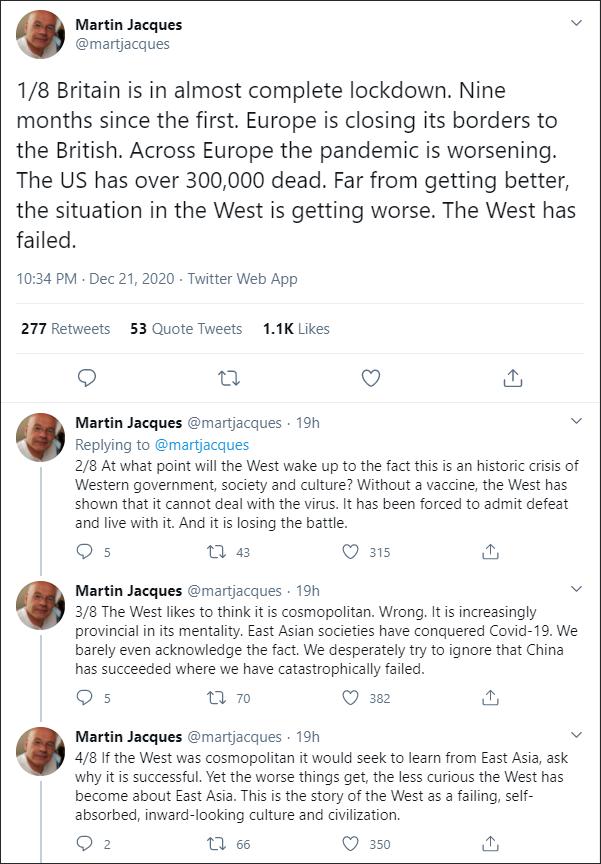The height and width of the screenshot is (864, 601).
Task: Like the main 1/8 tweet
Action: (371, 378)
